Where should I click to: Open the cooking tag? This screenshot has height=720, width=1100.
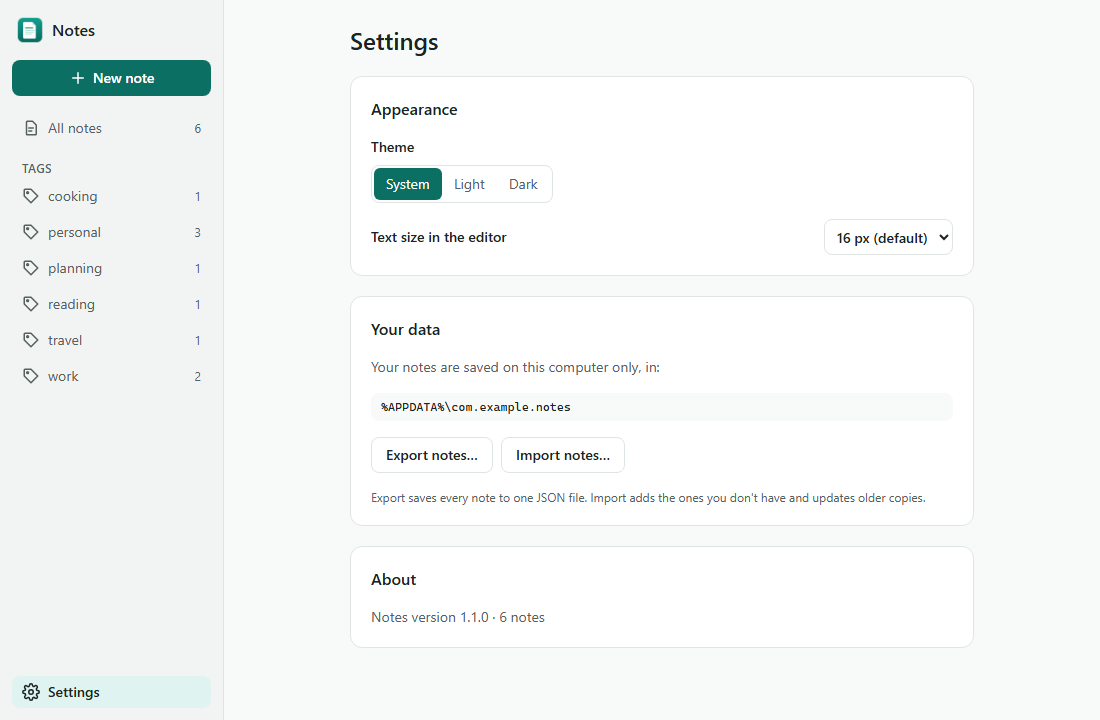(x=112, y=196)
